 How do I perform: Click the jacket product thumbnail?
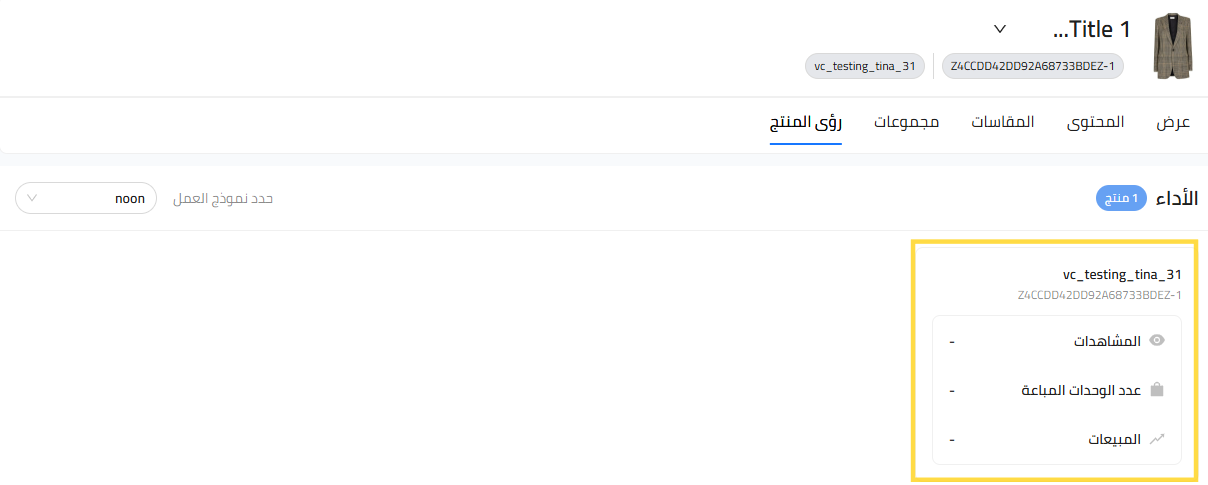click(1172, 46)
